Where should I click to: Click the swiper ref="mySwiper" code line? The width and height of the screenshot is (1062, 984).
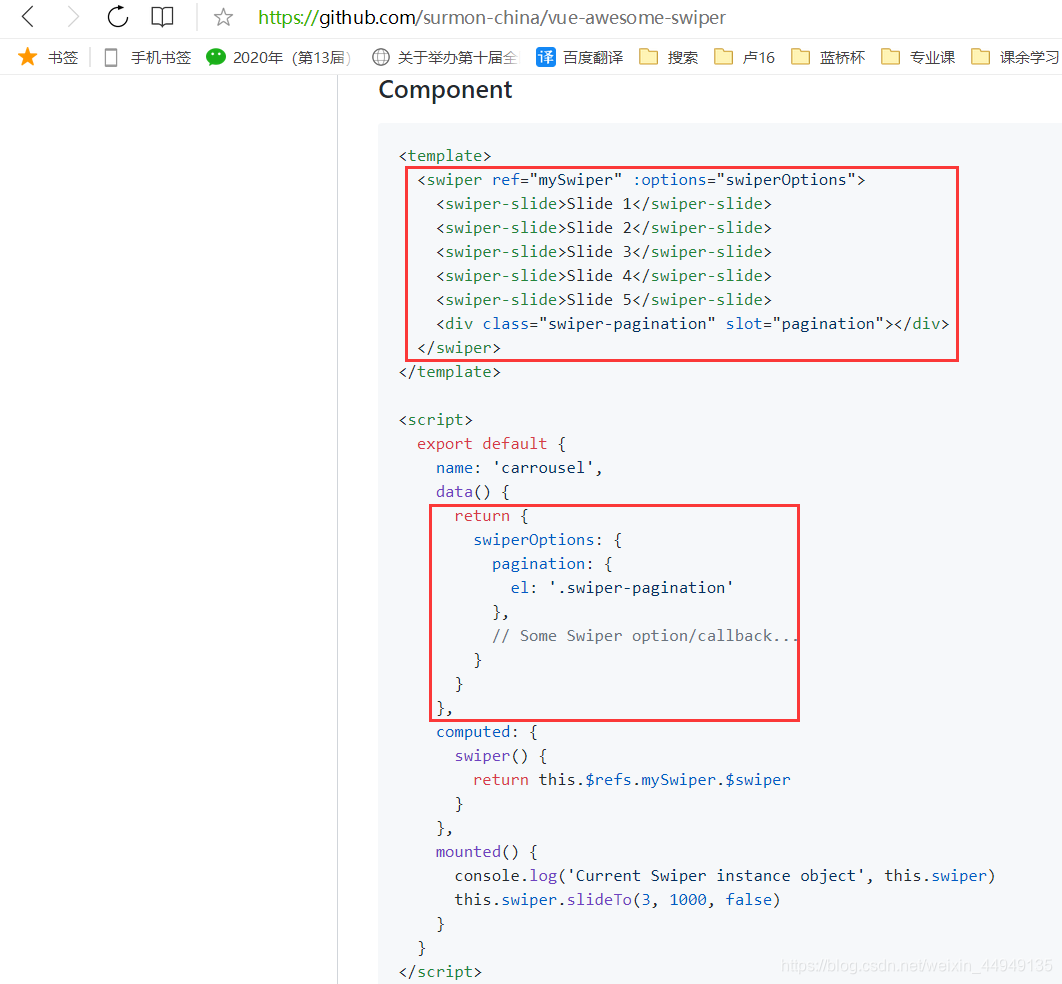[x=641, y=180]
